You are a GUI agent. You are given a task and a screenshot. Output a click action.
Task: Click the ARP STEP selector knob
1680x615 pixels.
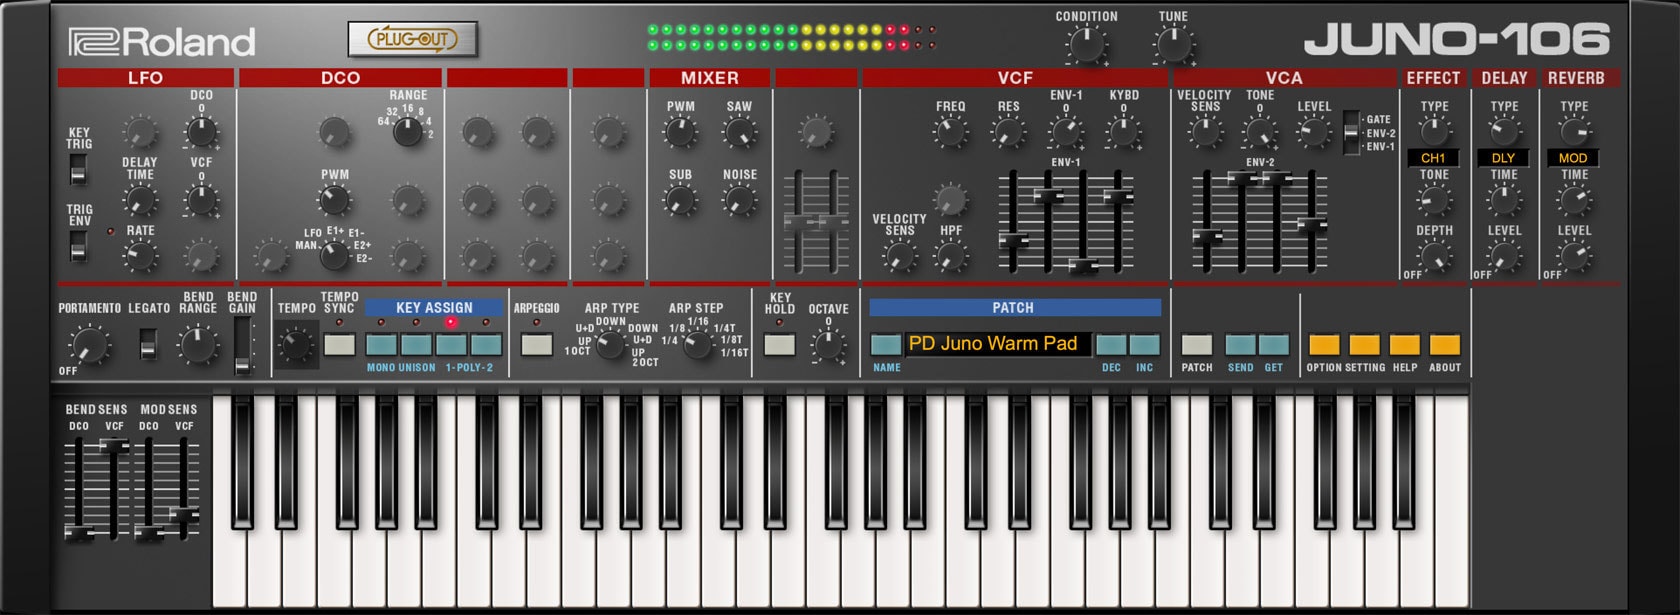click(x=696, y=346)
